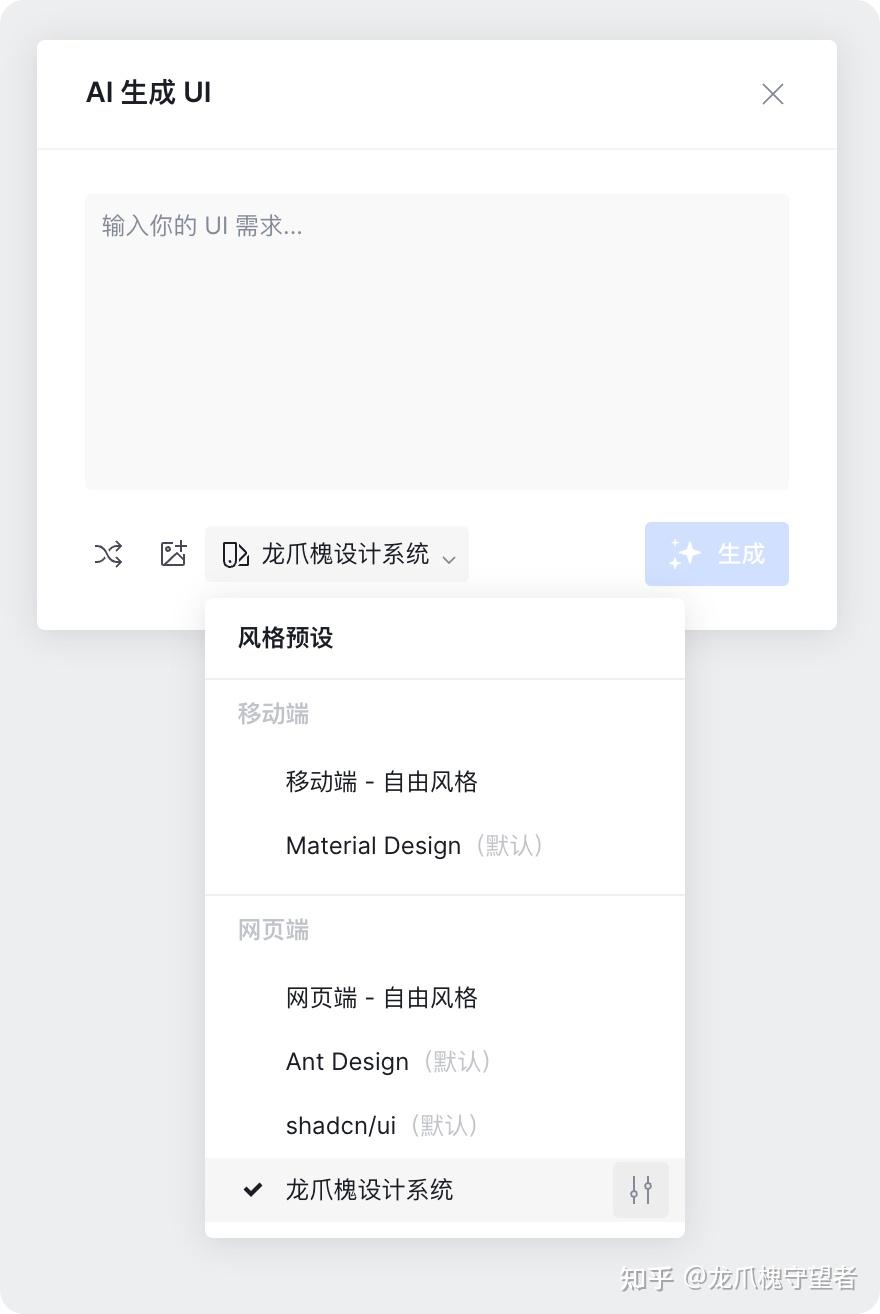Click the 移动端 section label
This screenshot has height=1314, width=880.
[273, 714]
